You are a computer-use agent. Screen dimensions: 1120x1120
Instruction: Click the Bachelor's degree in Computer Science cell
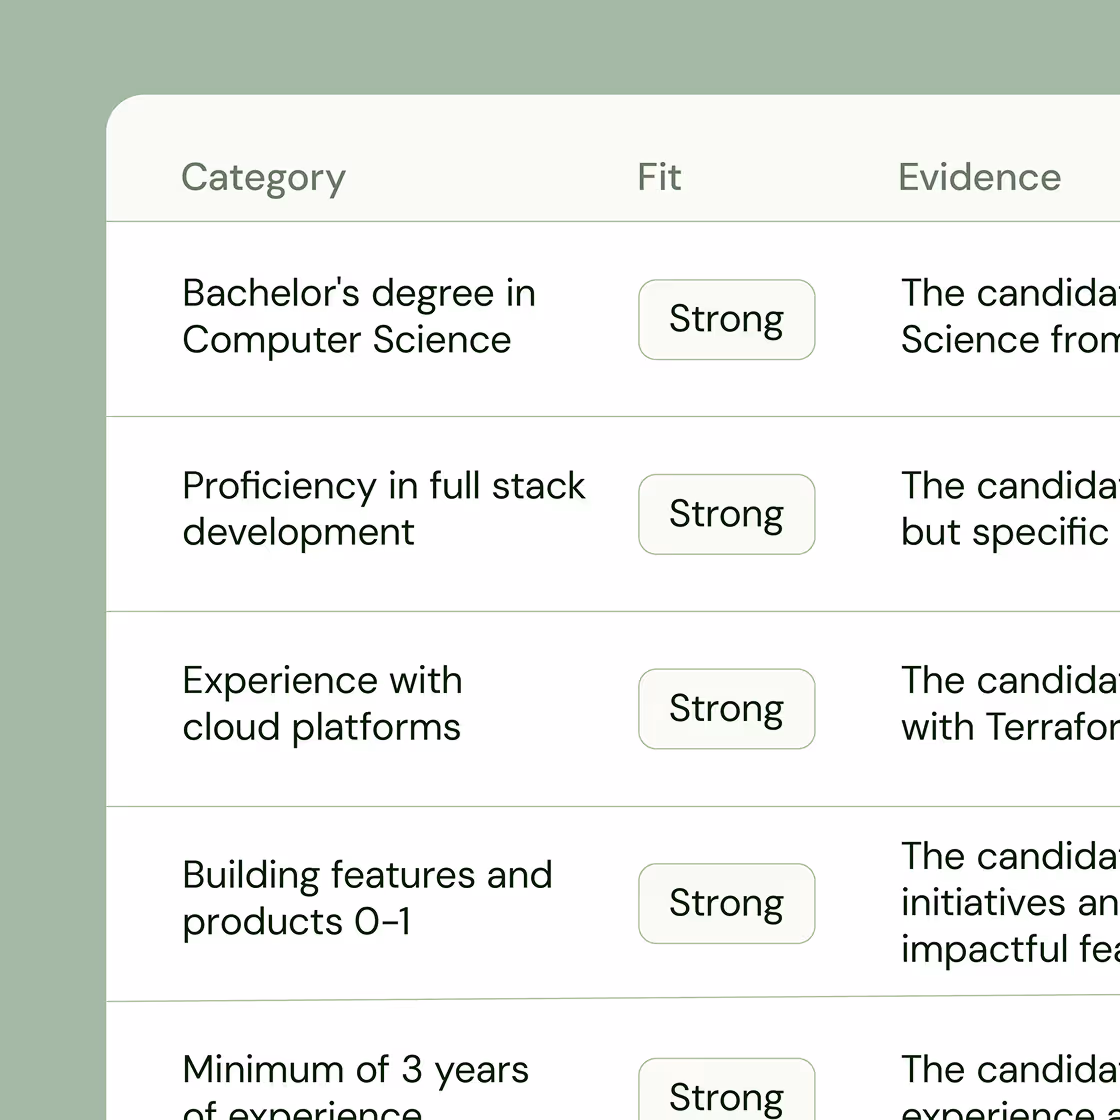click(x=359, y=316)
